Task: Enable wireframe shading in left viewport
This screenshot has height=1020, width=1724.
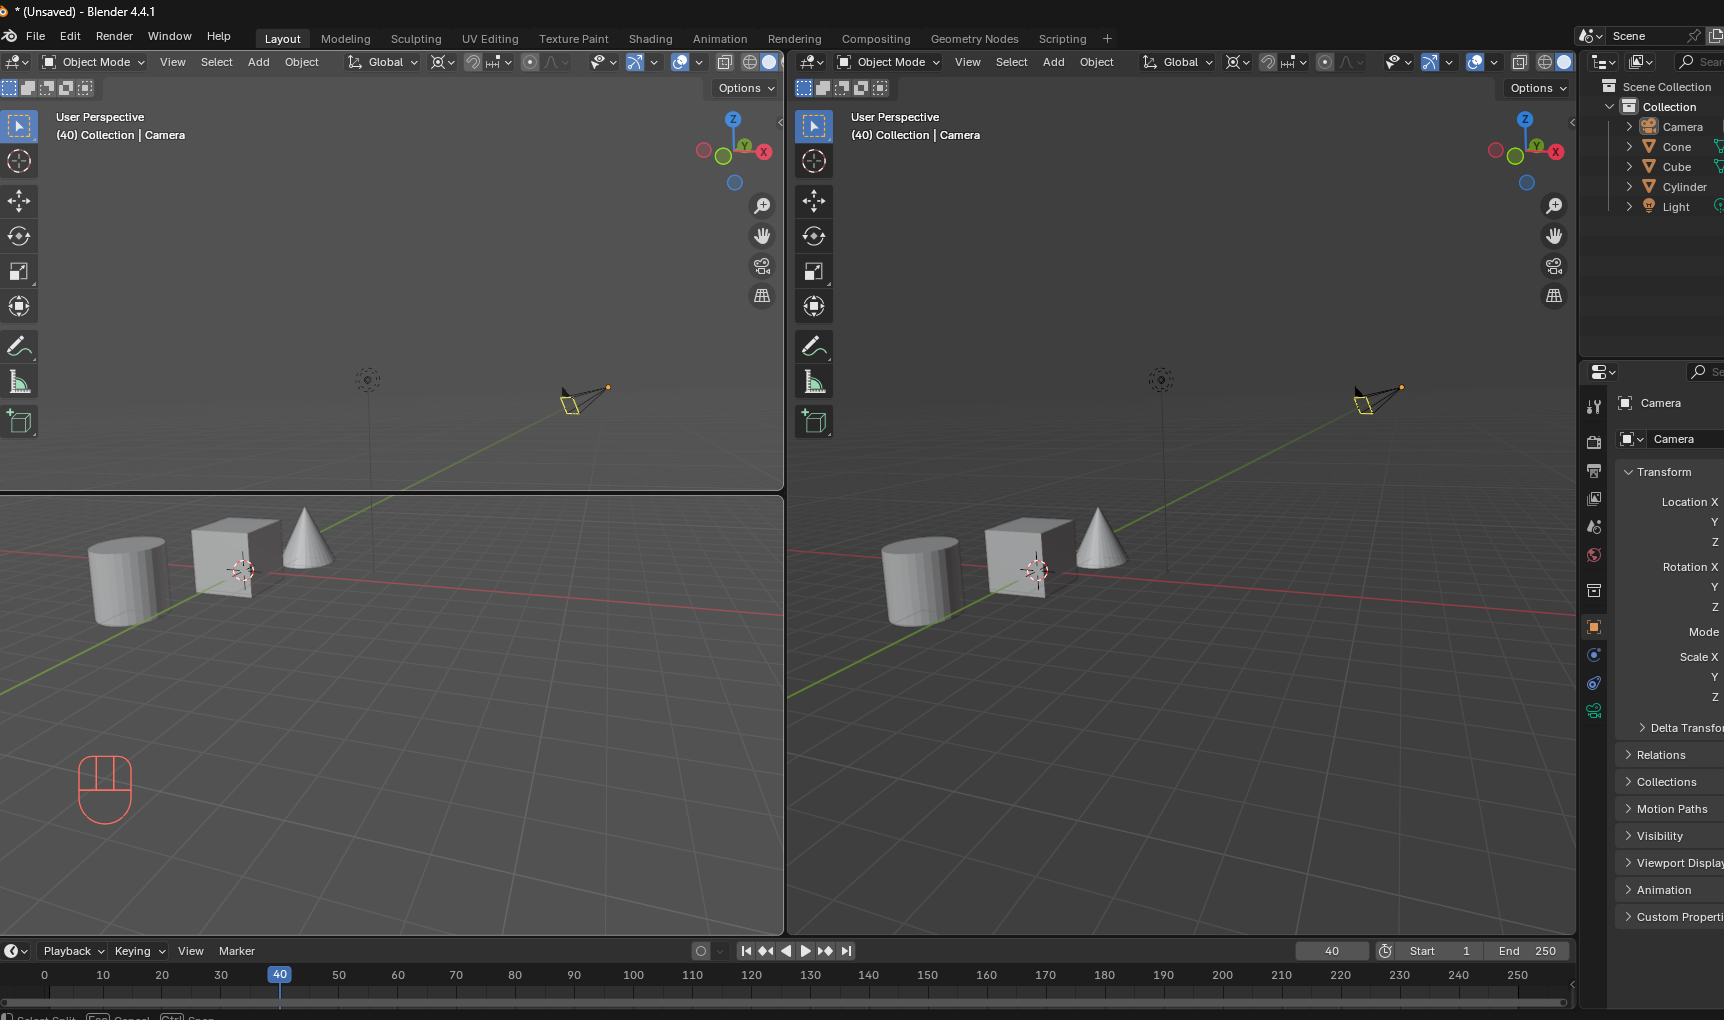Action: click(750, 62)
